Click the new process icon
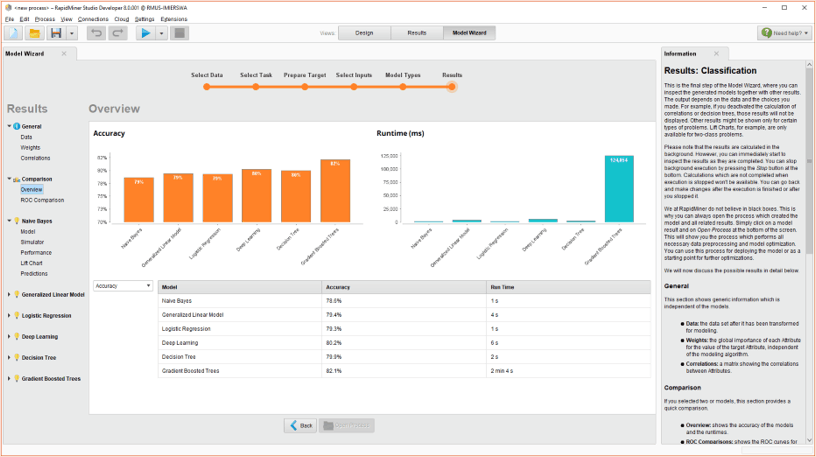Image resolution: width=816 pixels, height=457 pixels. tap(14, 33)
